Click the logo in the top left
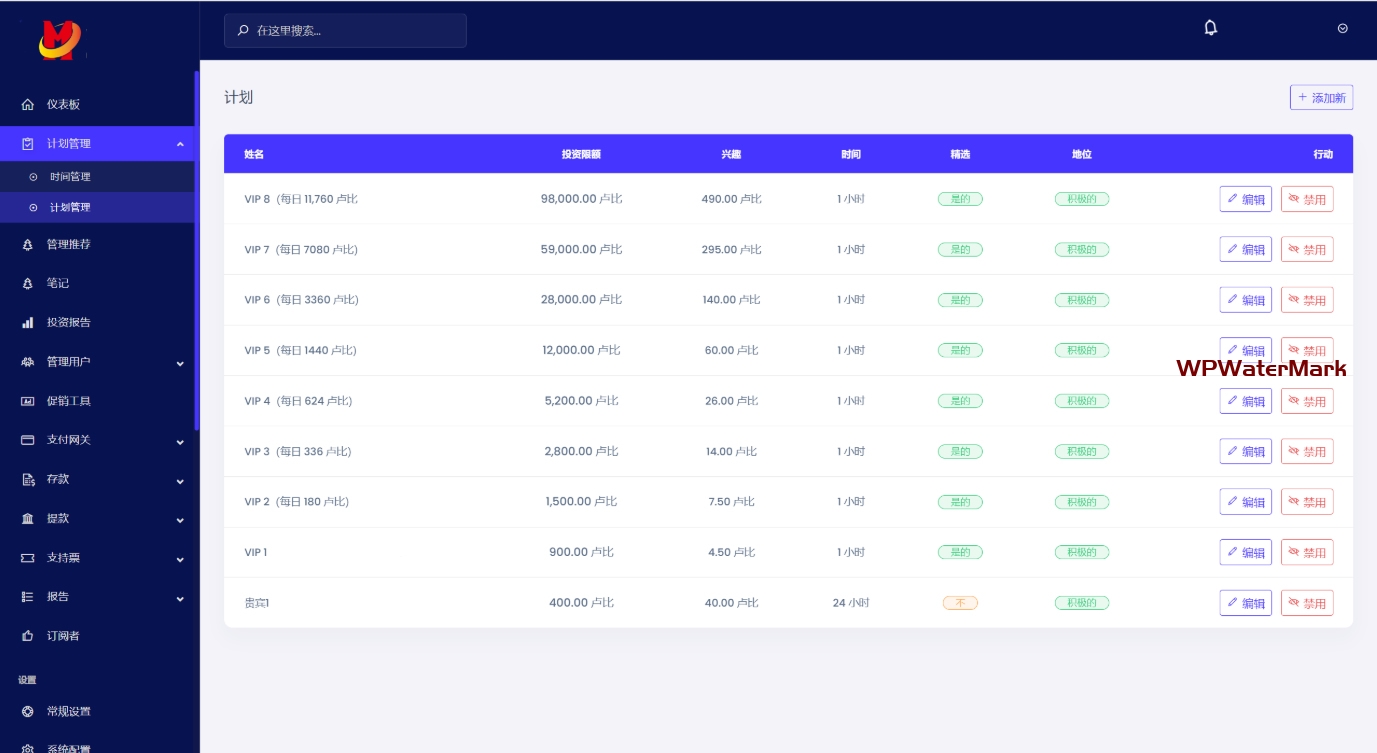The height and width of the screenshot is (753, 1377). pyautogui.click(x=60, y=40)
